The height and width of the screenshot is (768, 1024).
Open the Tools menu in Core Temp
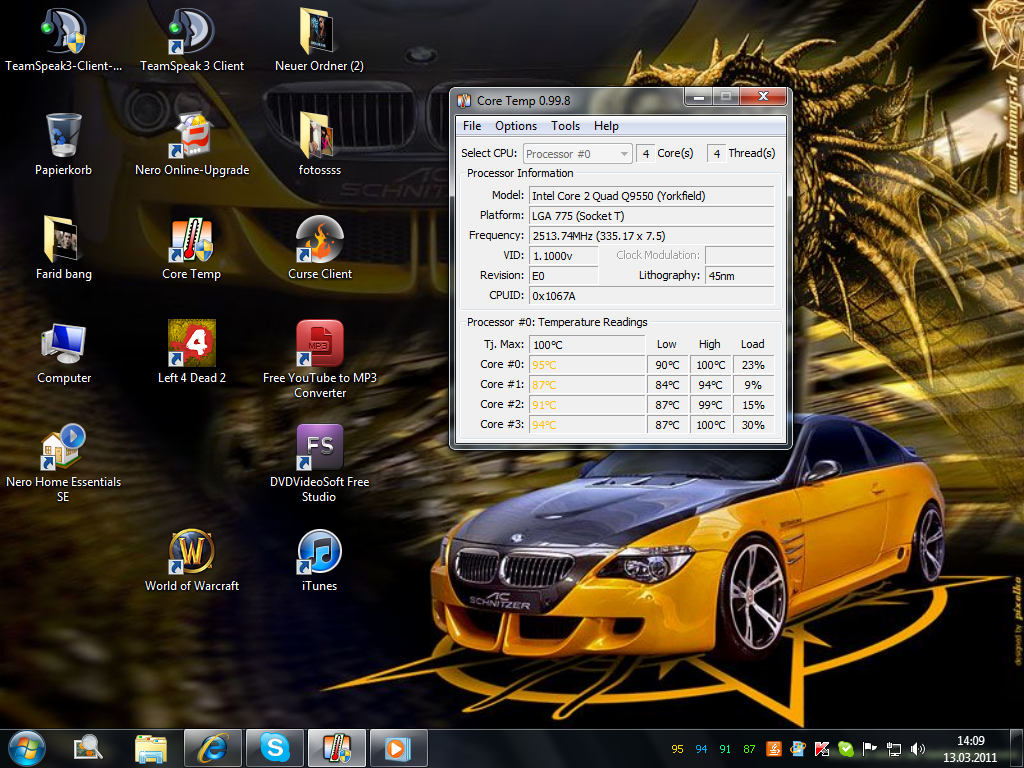point(566,126)
